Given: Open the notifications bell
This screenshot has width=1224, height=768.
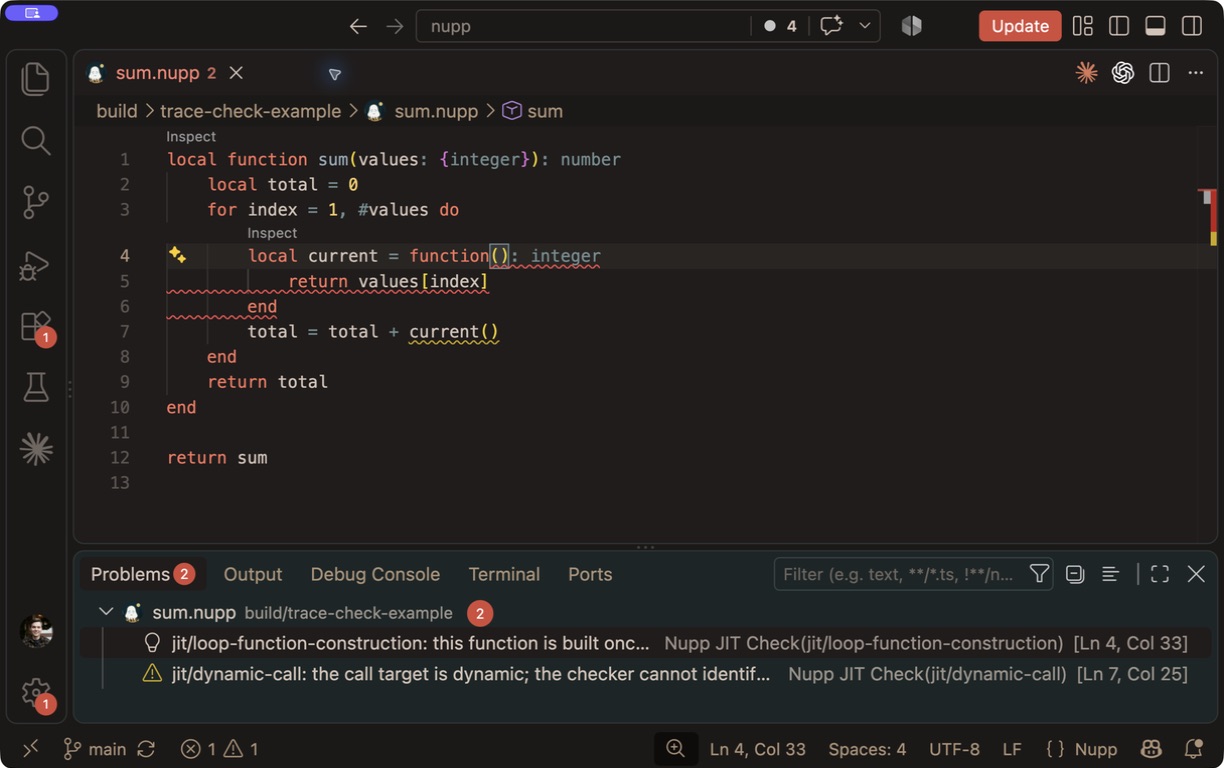Looking at the screenshot, I should (1193, 749).
